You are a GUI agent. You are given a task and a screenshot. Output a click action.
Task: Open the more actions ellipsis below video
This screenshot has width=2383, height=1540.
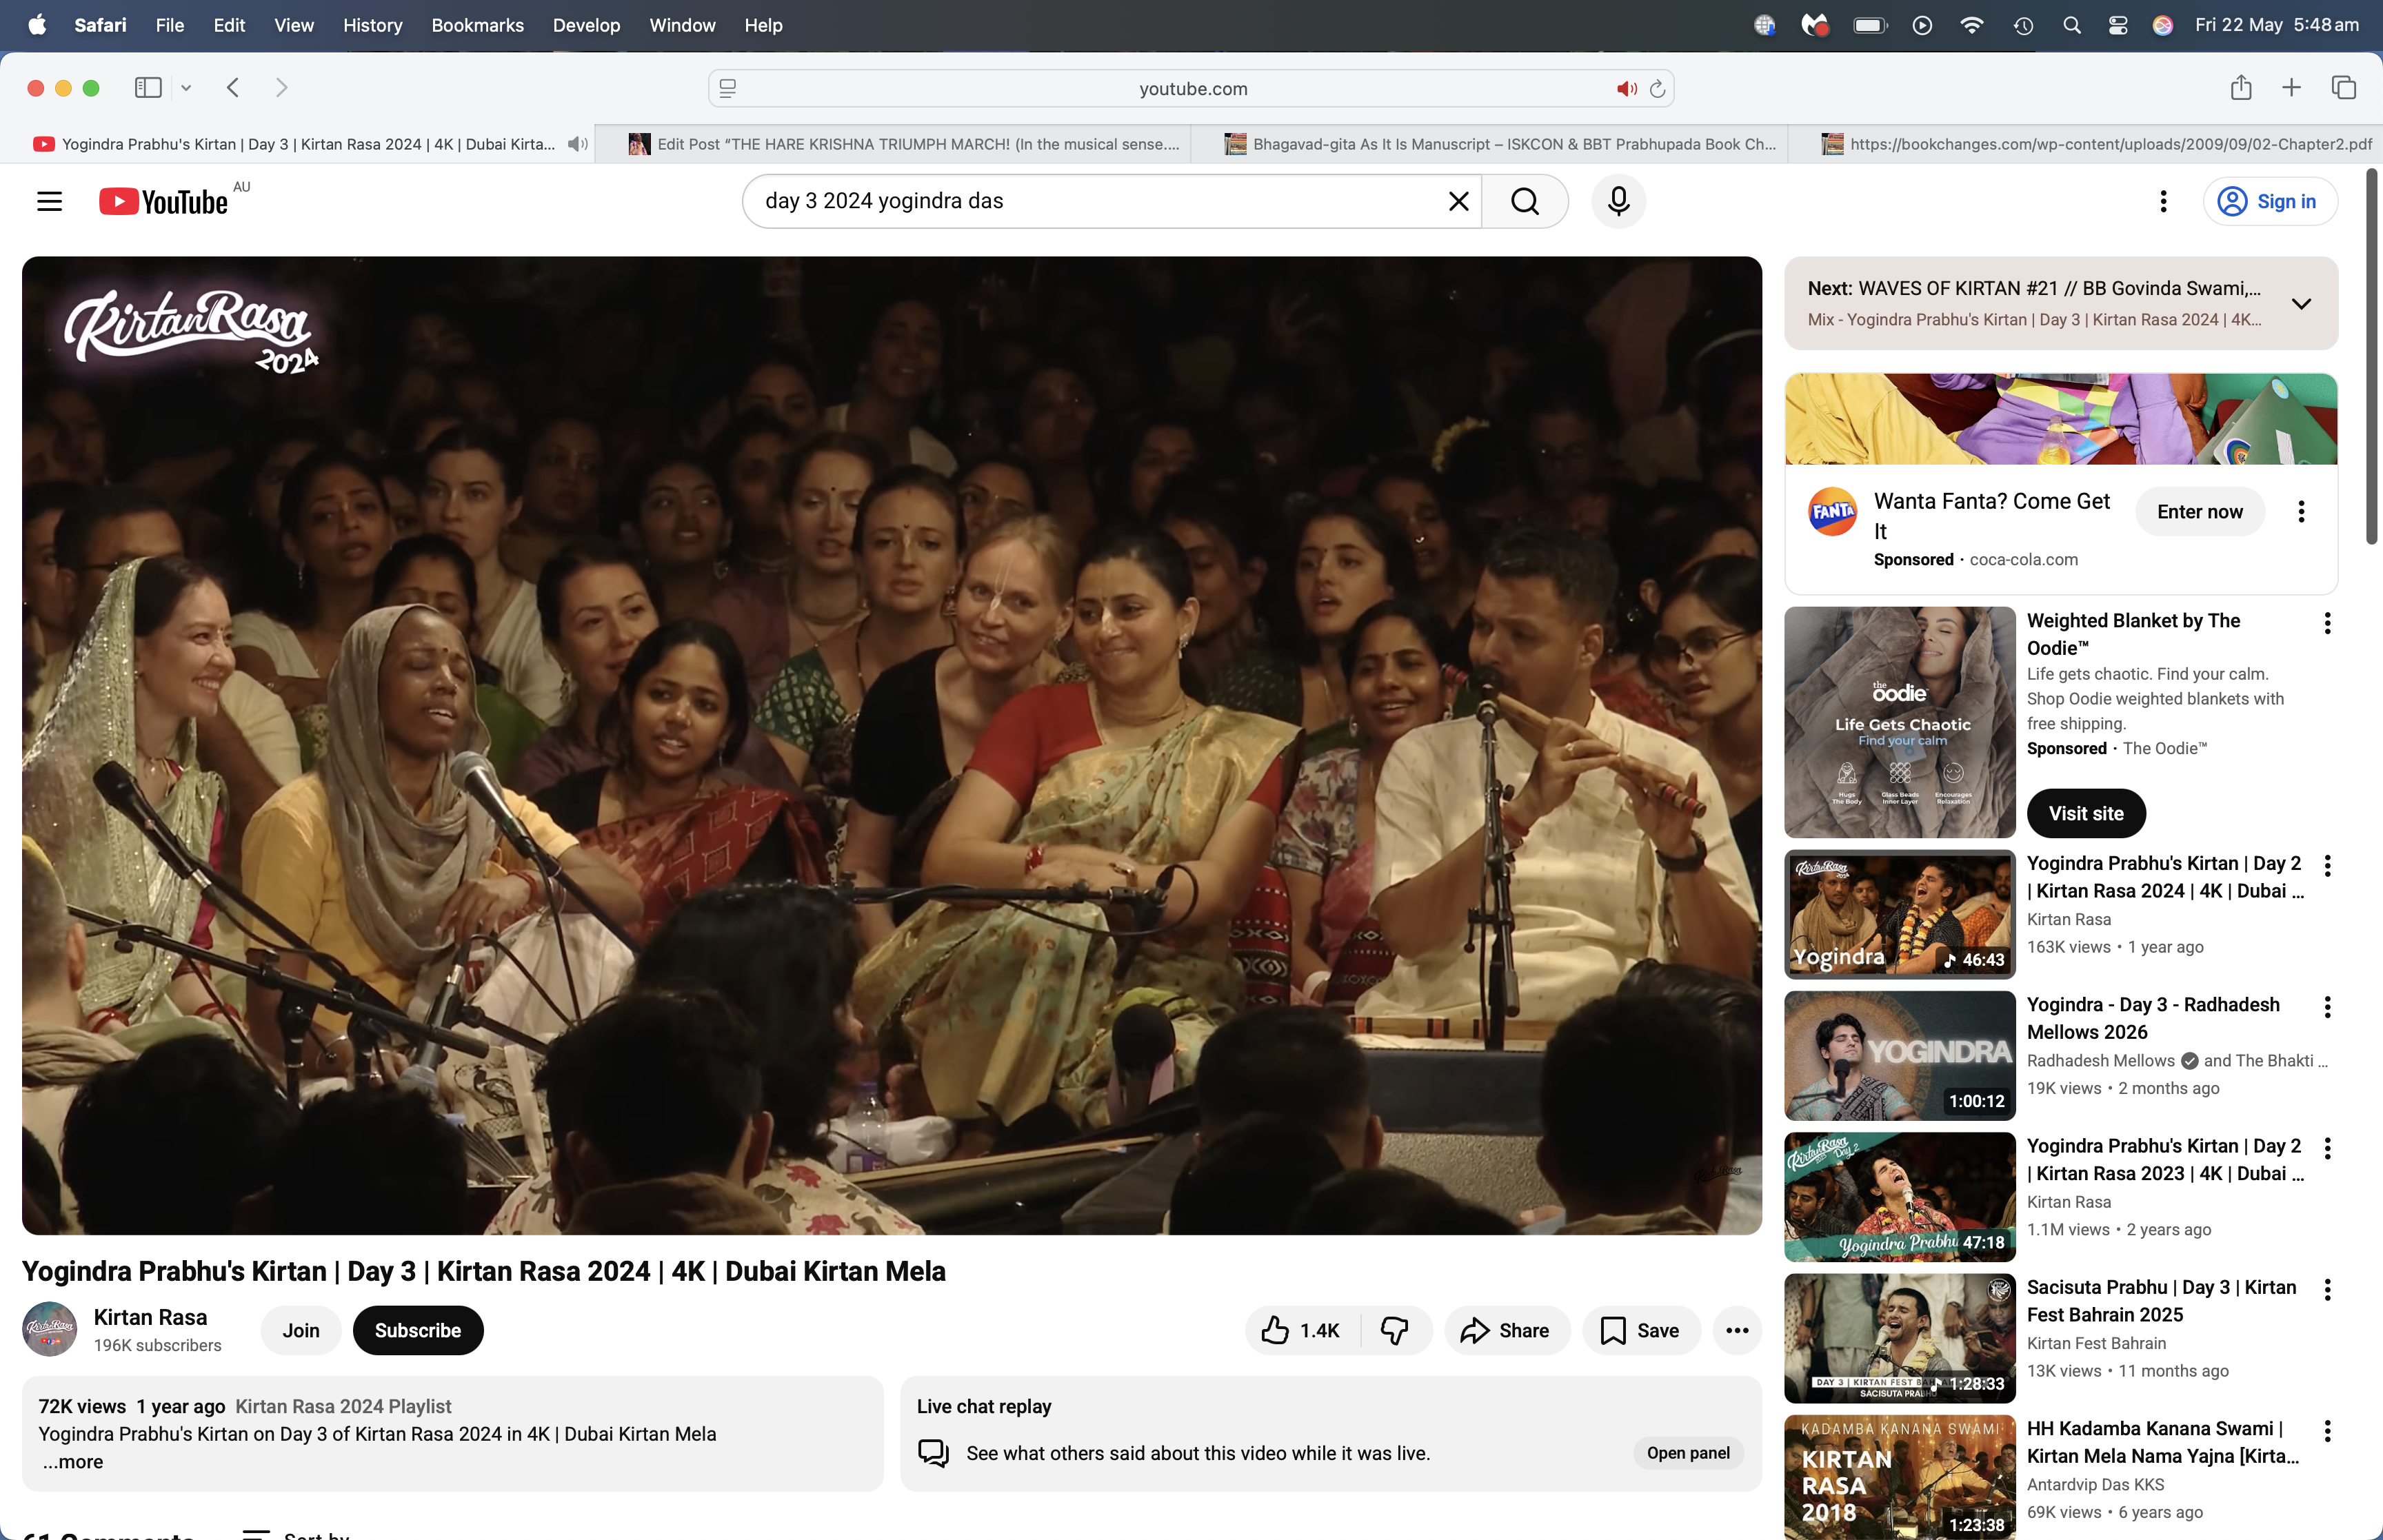(x=1737, y=1330)
